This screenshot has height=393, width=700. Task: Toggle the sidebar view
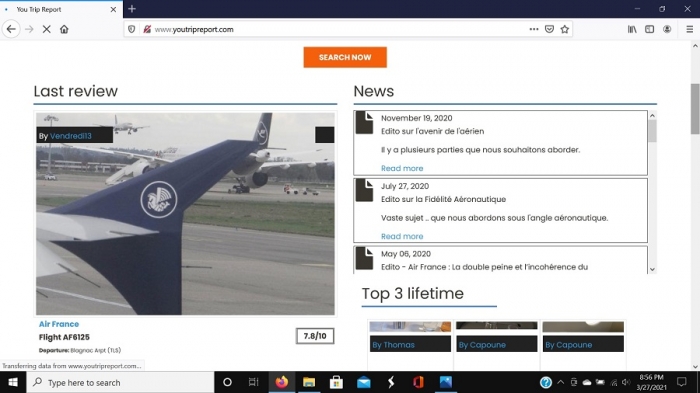650,29
